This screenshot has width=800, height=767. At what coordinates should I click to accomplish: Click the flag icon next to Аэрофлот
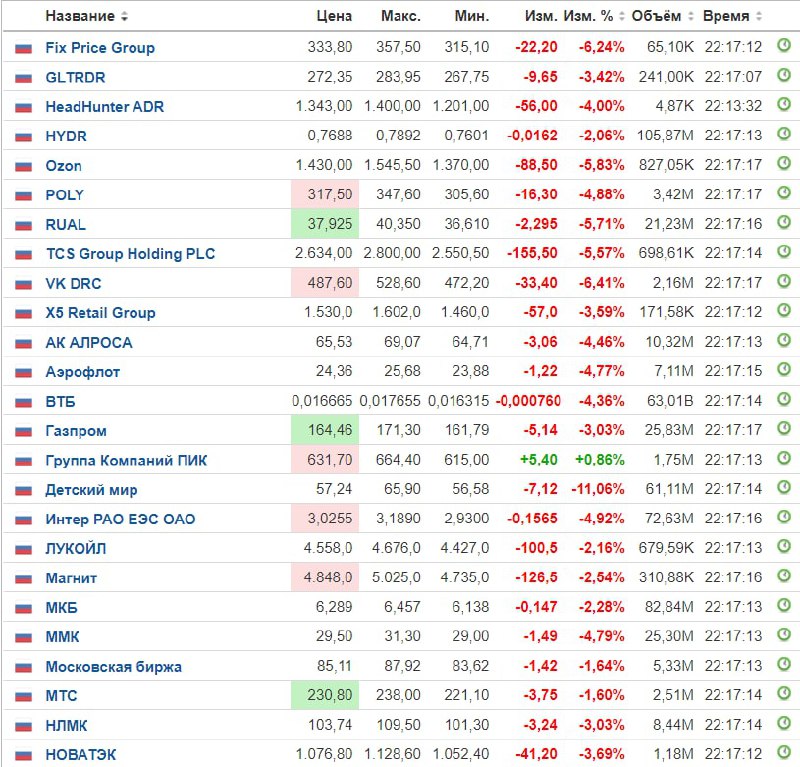point(24,372)
